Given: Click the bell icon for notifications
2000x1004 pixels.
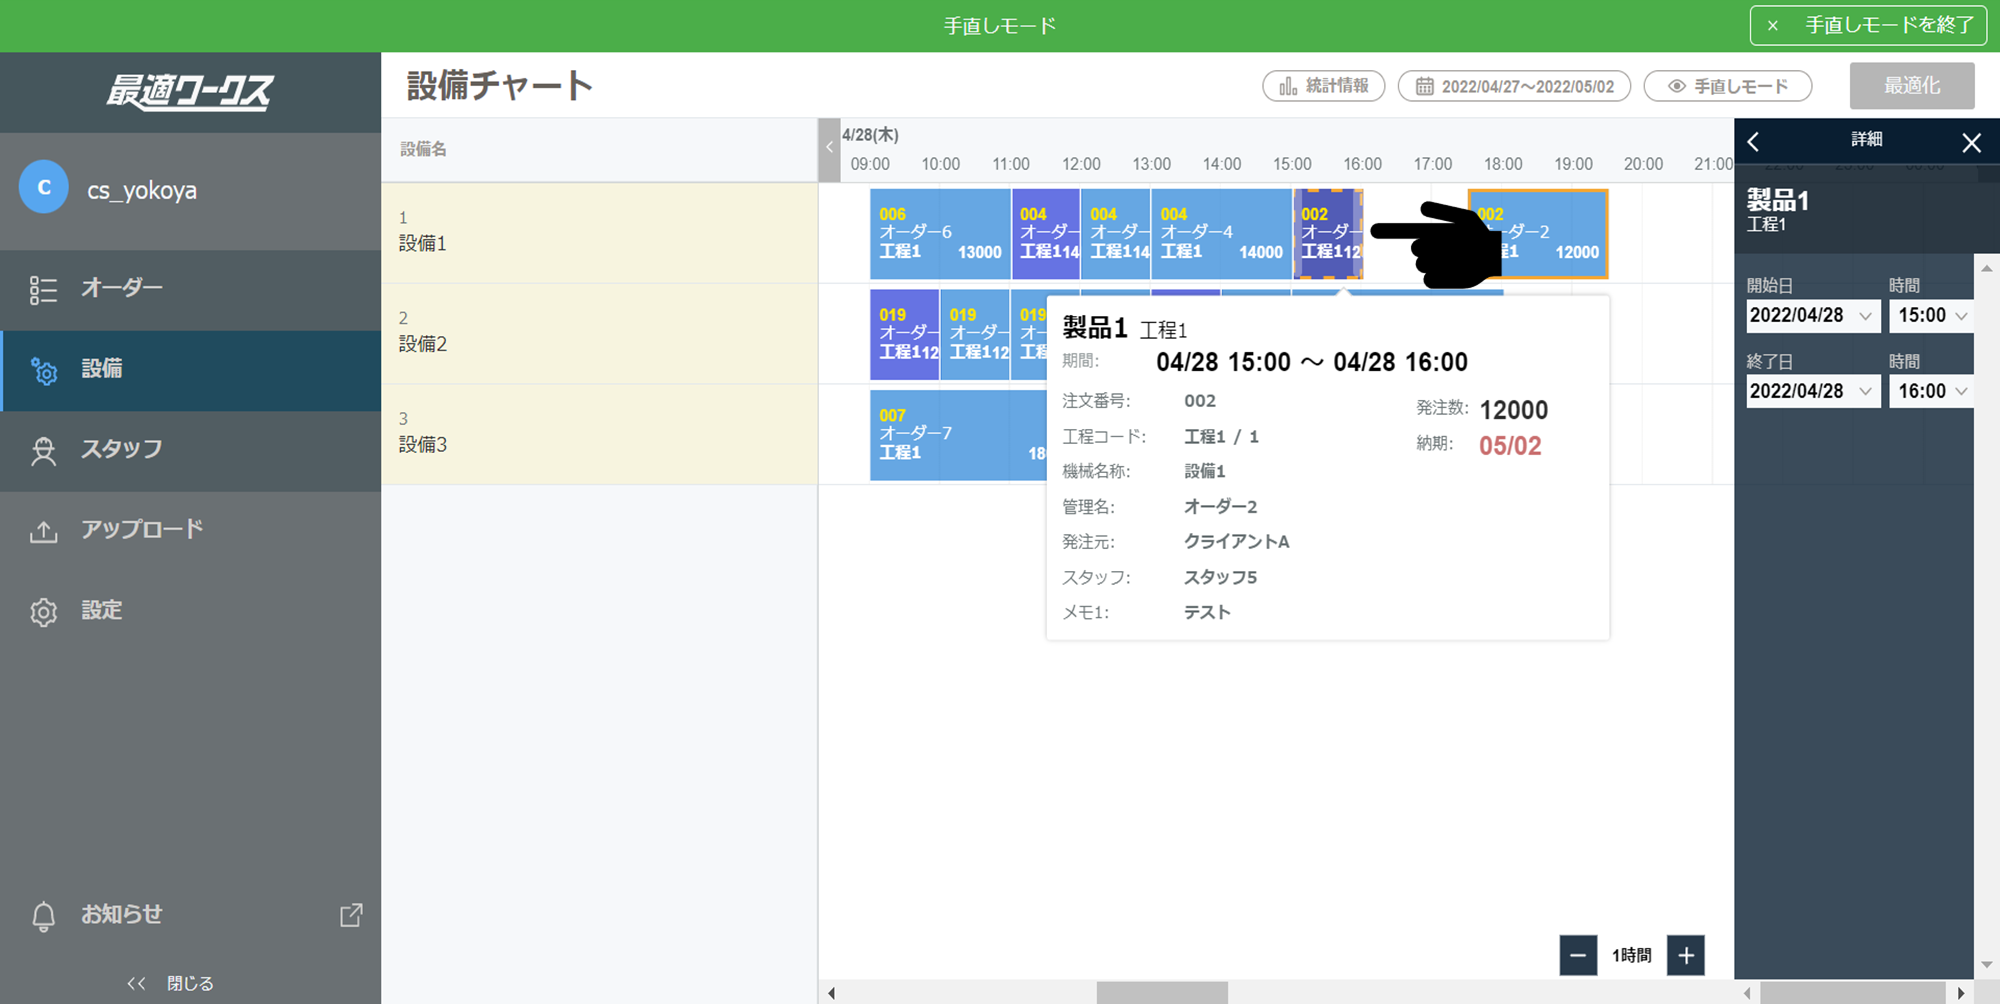Looking at the screenshot, I should pyautogui.click(x=43, y=916).
